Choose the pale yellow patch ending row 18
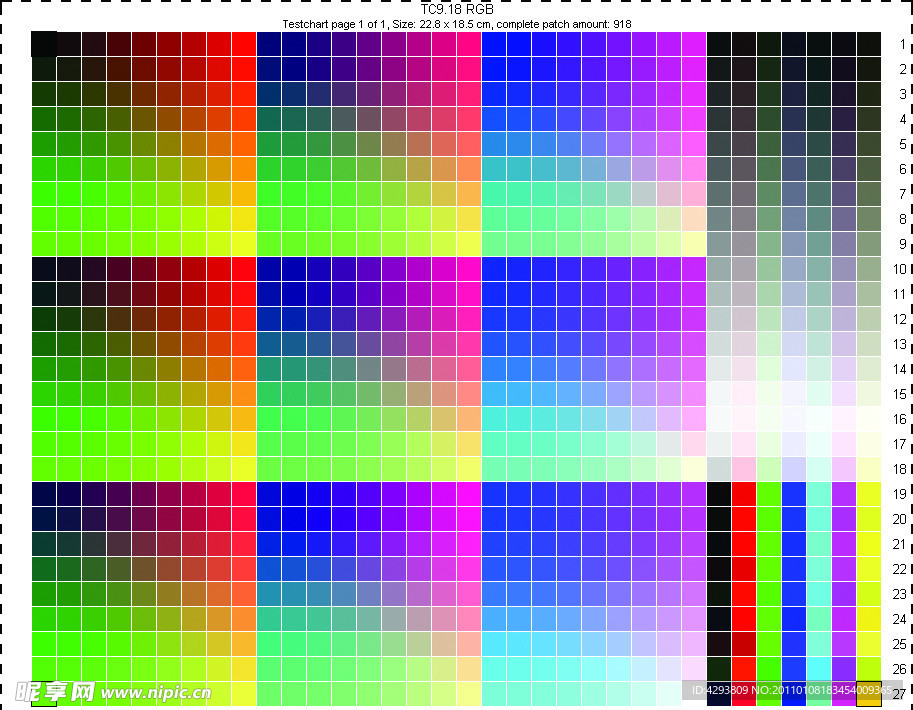The height and width of the screenshot is (710, 913). [869, 468]
